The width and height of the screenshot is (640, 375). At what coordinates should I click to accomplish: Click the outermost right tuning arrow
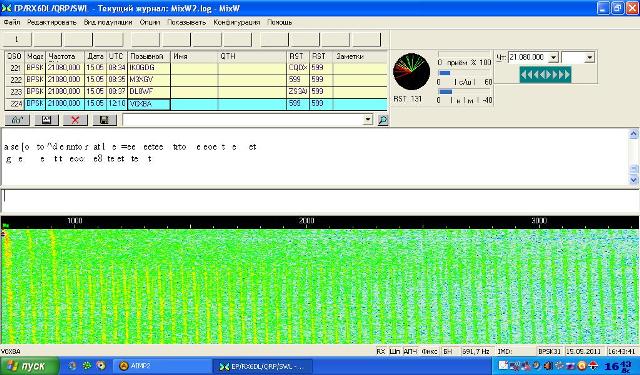pos(567,75)
